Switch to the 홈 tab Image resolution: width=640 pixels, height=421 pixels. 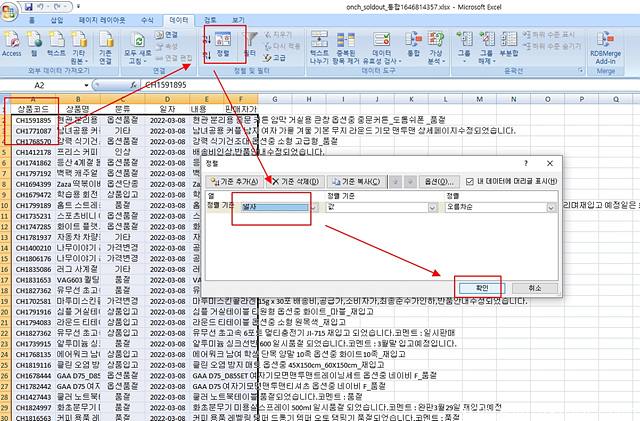32,20
